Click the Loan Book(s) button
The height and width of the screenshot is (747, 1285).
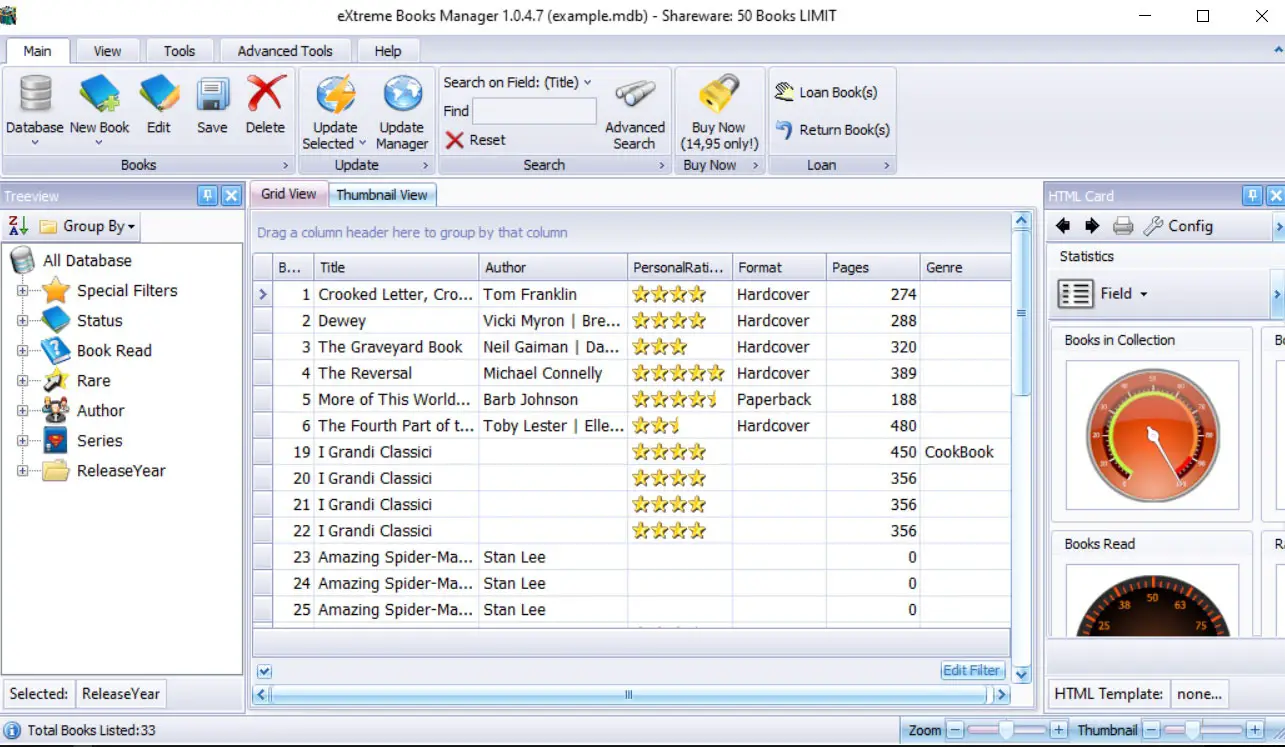[826, 92]
